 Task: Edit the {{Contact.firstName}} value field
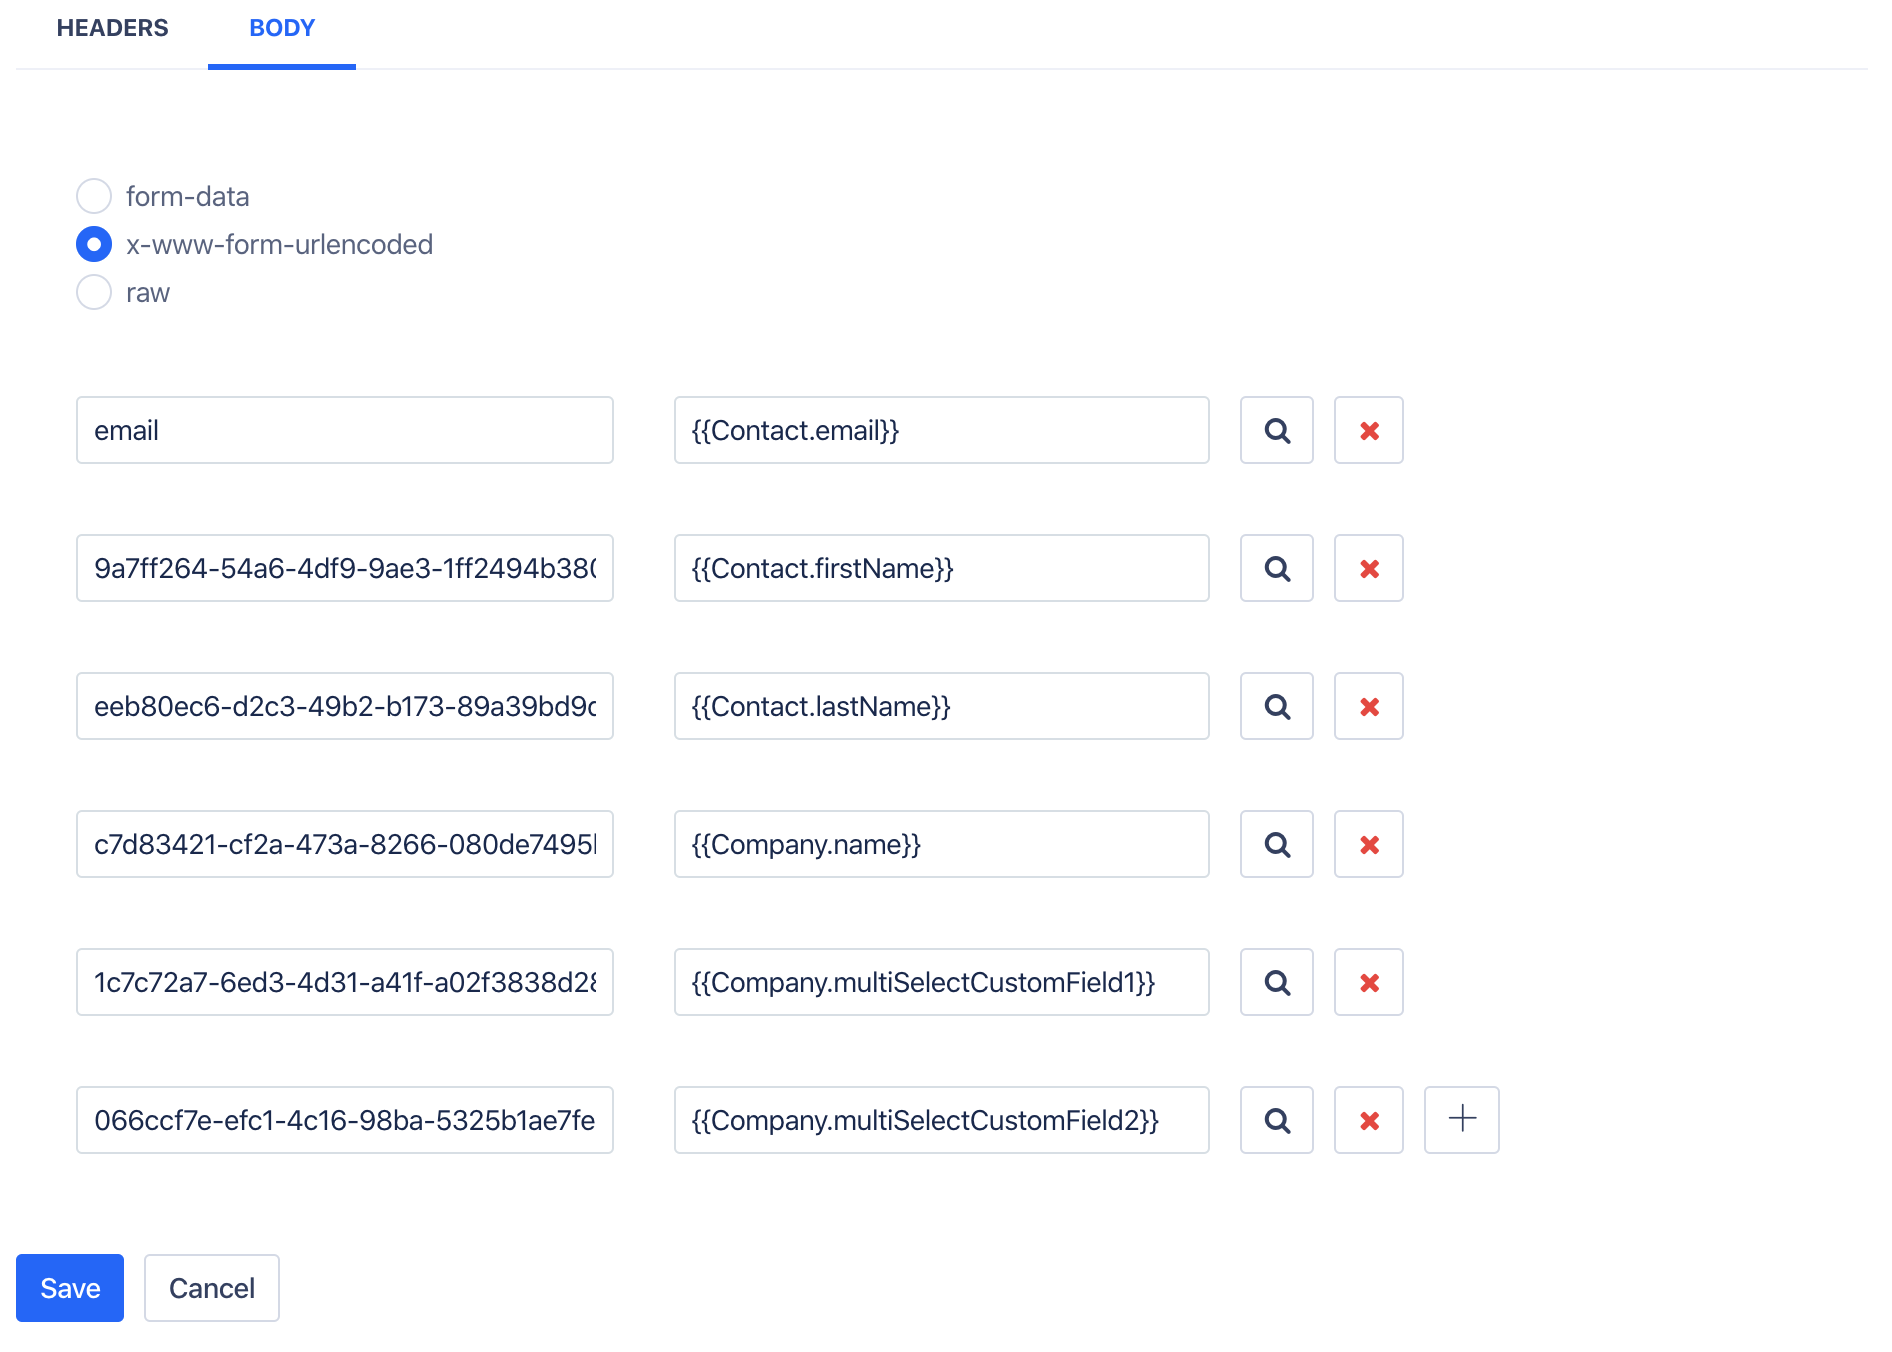tap(942, 568)
